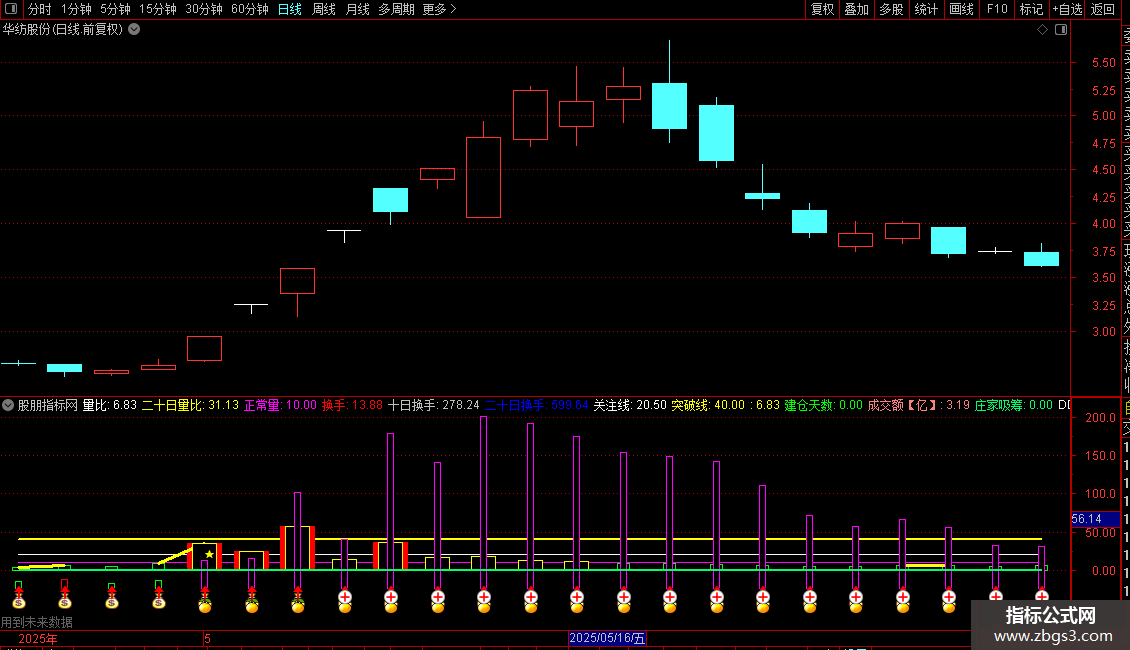Open the 多股 multi-stock view
The width and height of the screenshot is (1130, 650).
click(891, 9)
